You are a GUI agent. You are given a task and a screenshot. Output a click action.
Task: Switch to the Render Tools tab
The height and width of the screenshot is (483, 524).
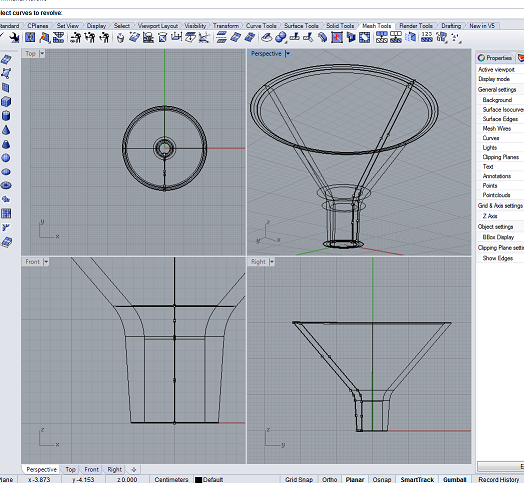416,26
